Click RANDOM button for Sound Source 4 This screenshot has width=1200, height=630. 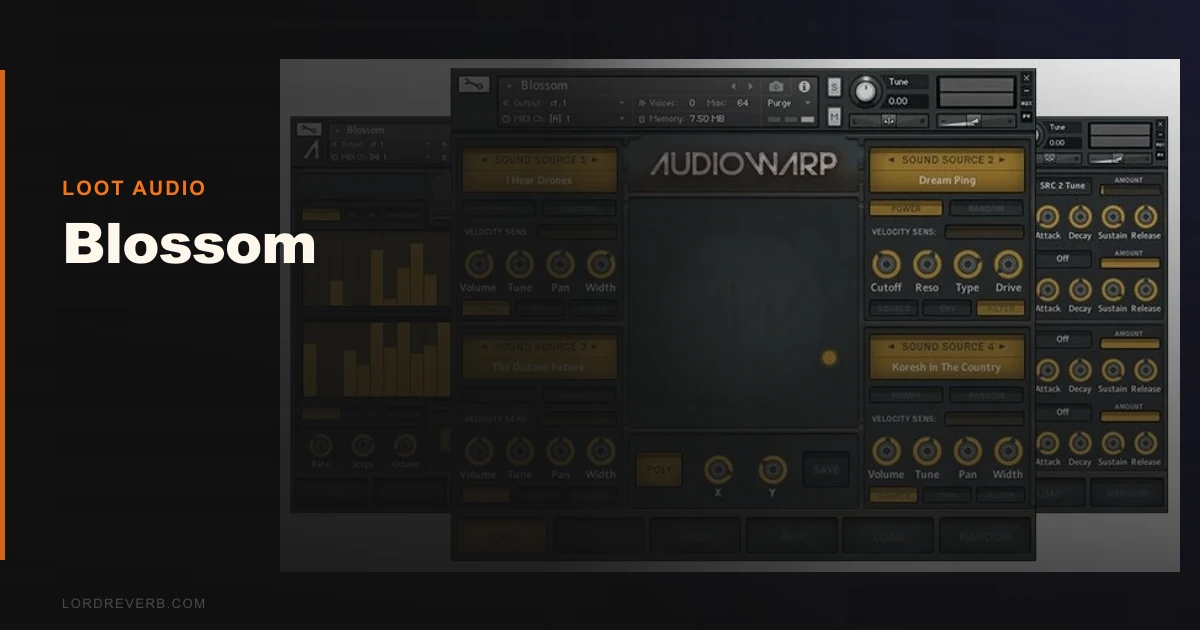point(986,396)
